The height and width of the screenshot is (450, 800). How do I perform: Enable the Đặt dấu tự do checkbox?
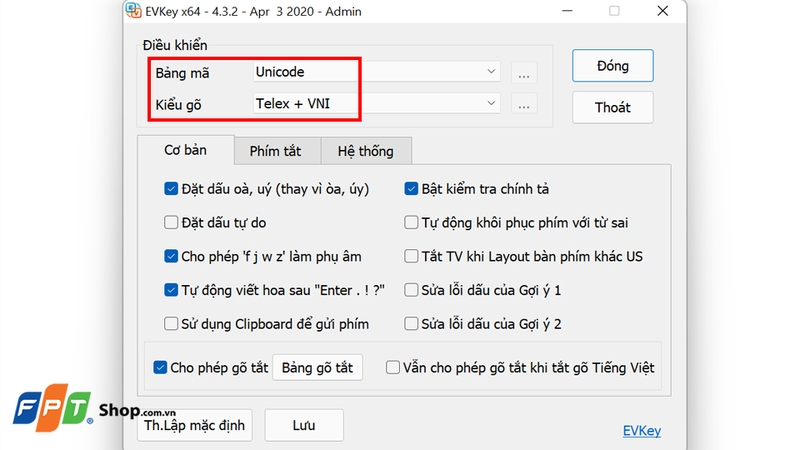171,222
